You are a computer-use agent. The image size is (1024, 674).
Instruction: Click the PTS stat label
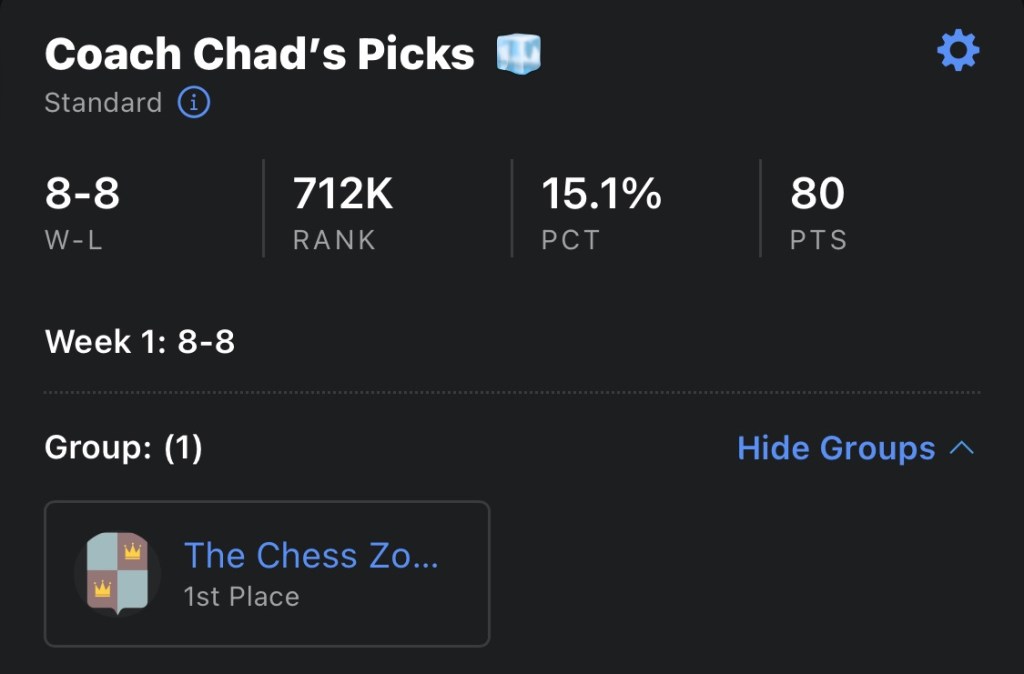pos(818,241)
